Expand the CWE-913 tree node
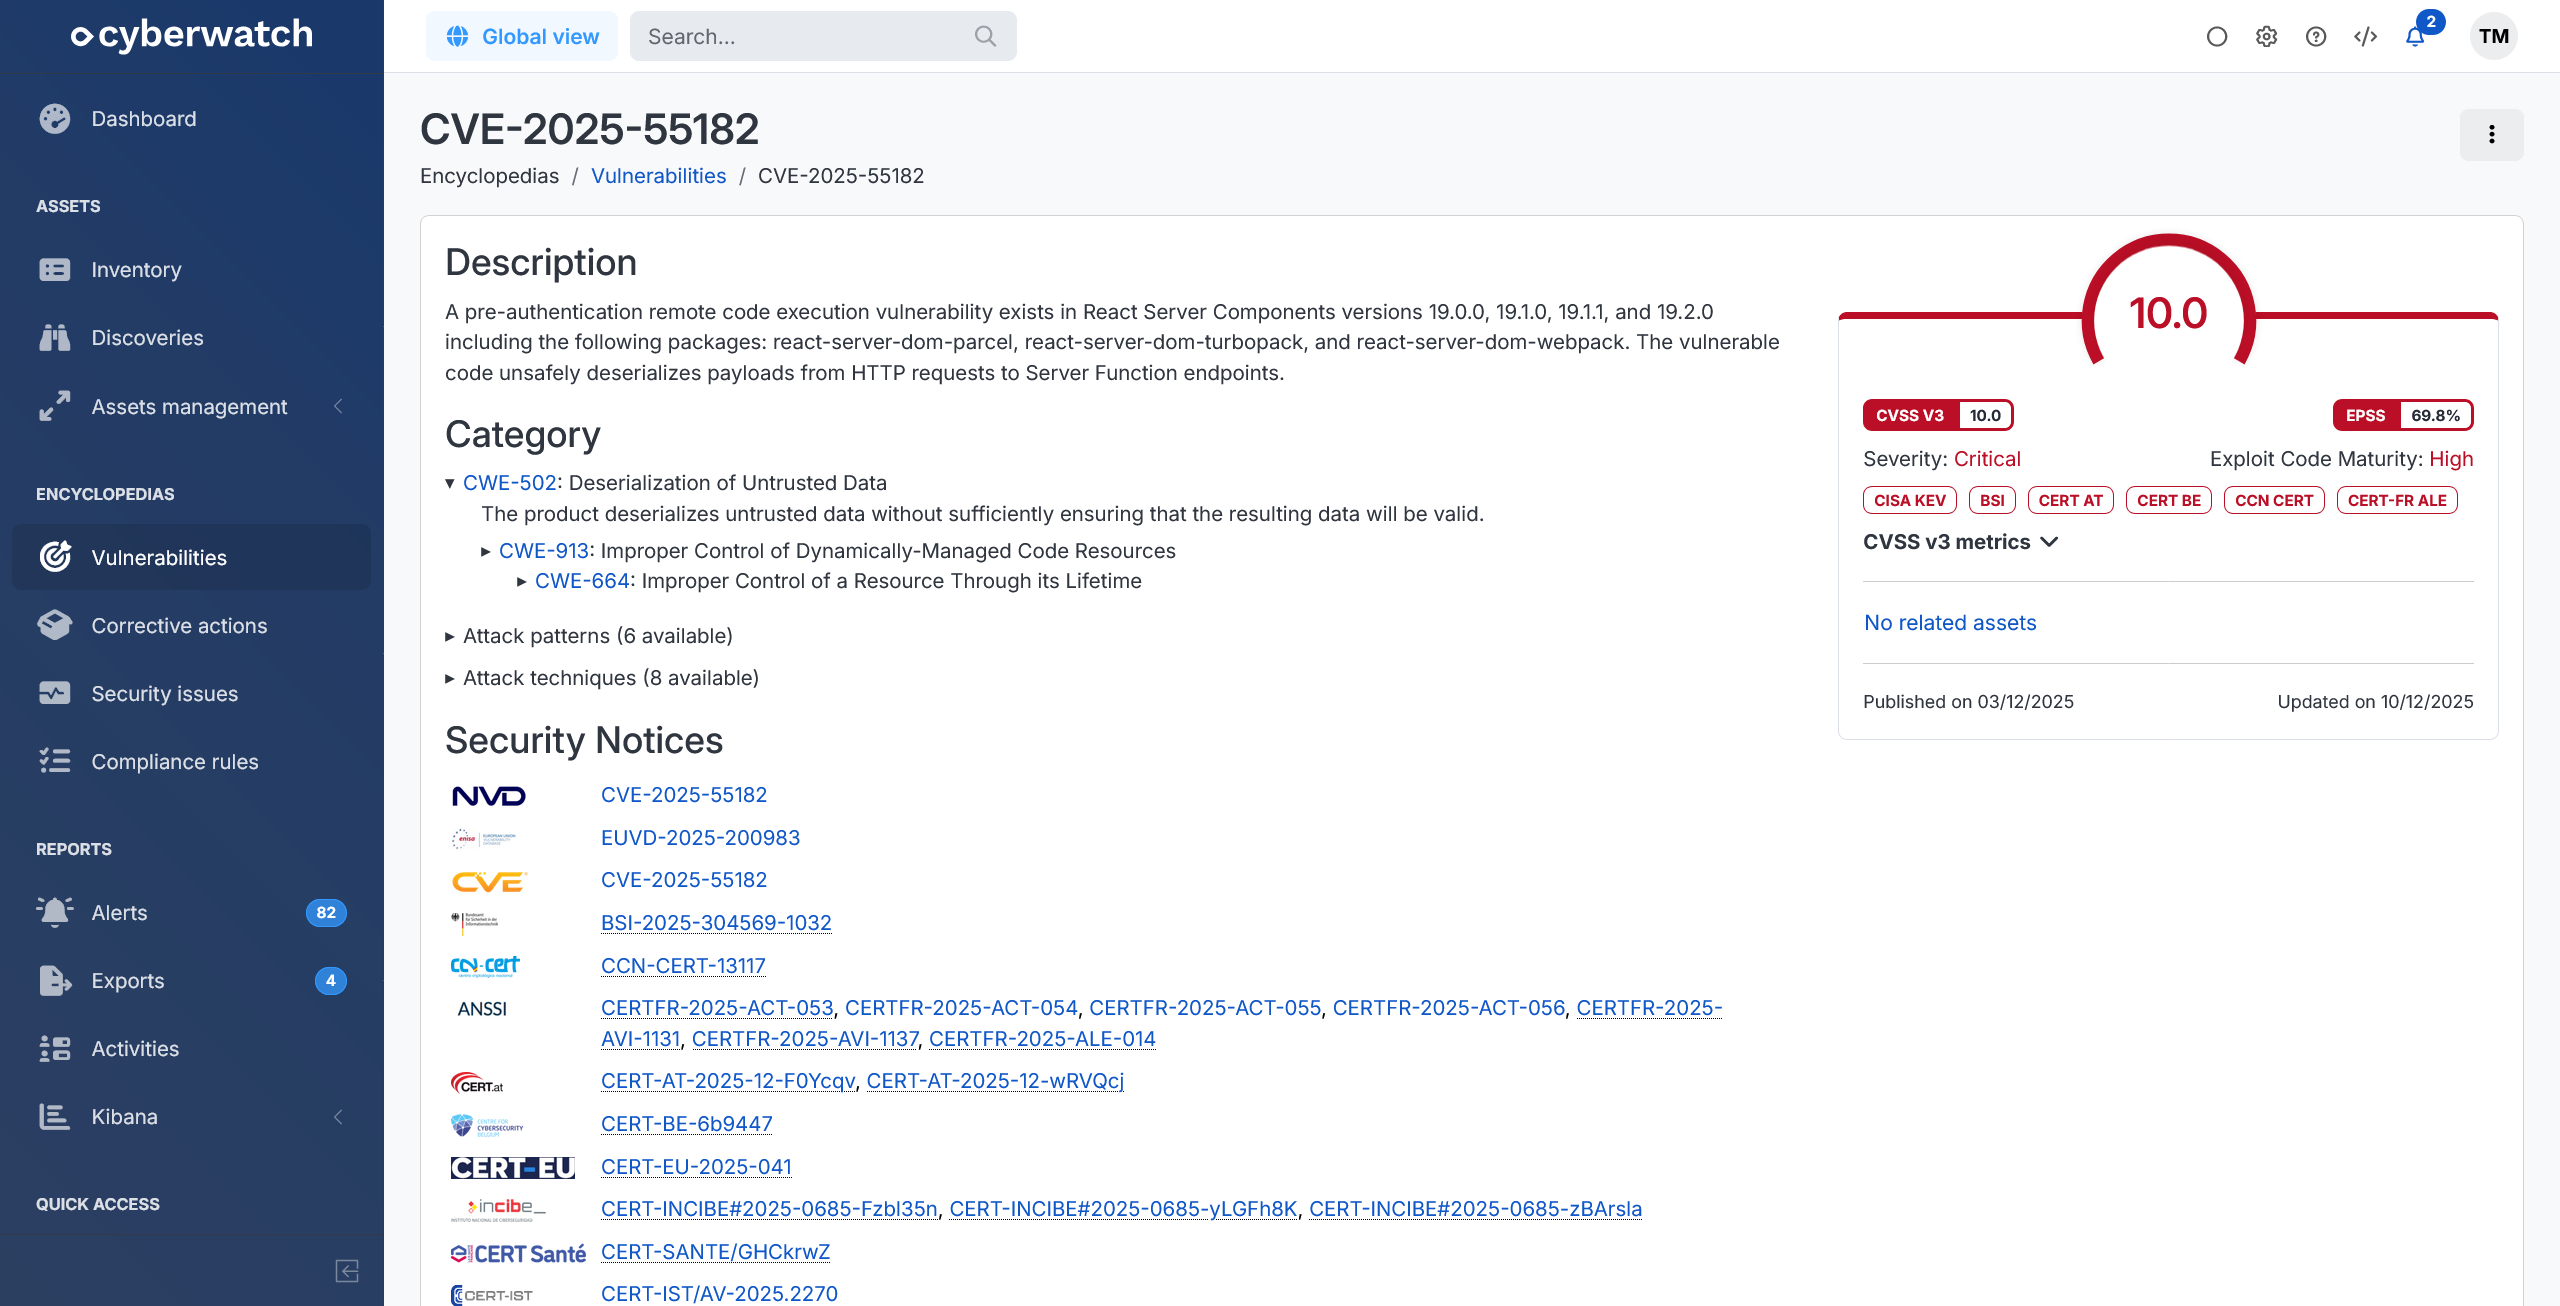The image size is (2560, 1306). [x=486, y=551]
